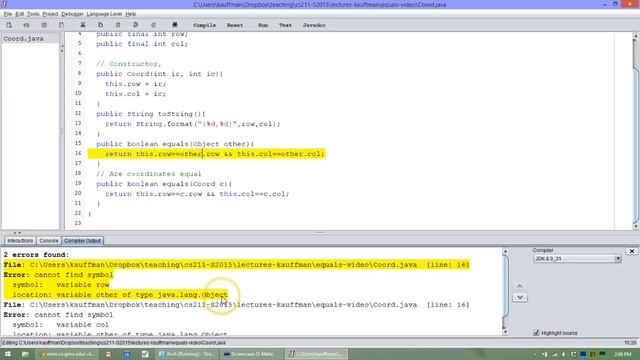640x360 pixels.
Task: Click the Paste toolbar icon
Action: coord(118,25)
